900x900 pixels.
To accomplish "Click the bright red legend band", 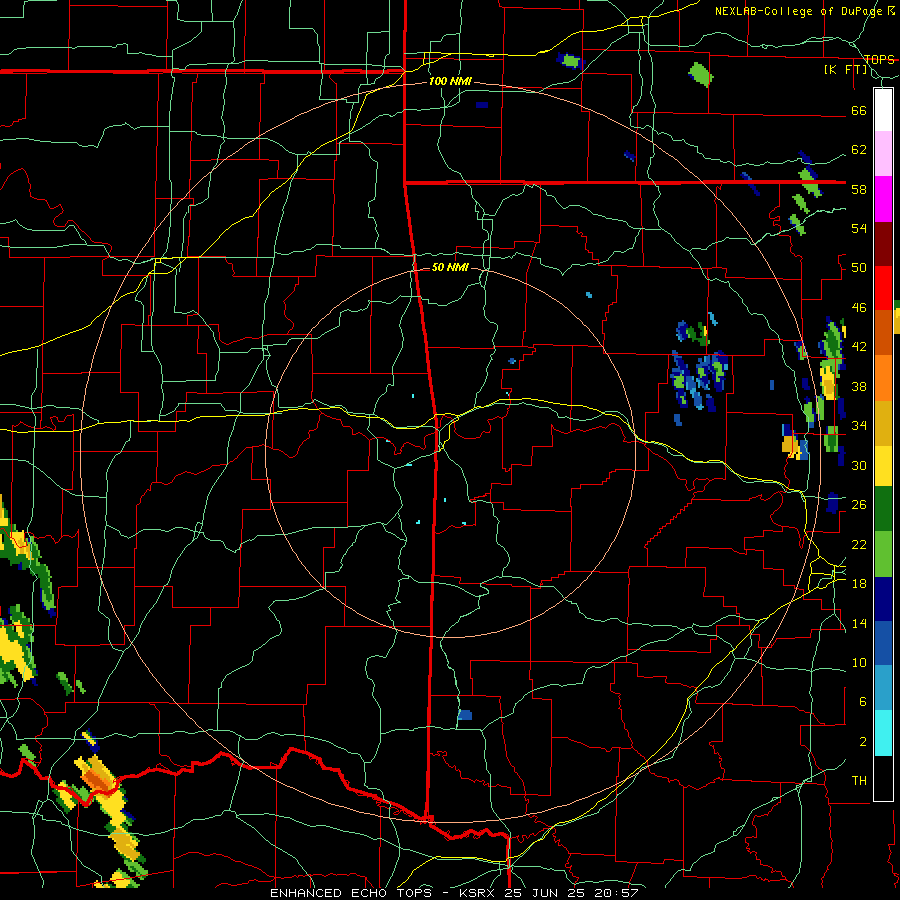I will [x=883, y=288].
